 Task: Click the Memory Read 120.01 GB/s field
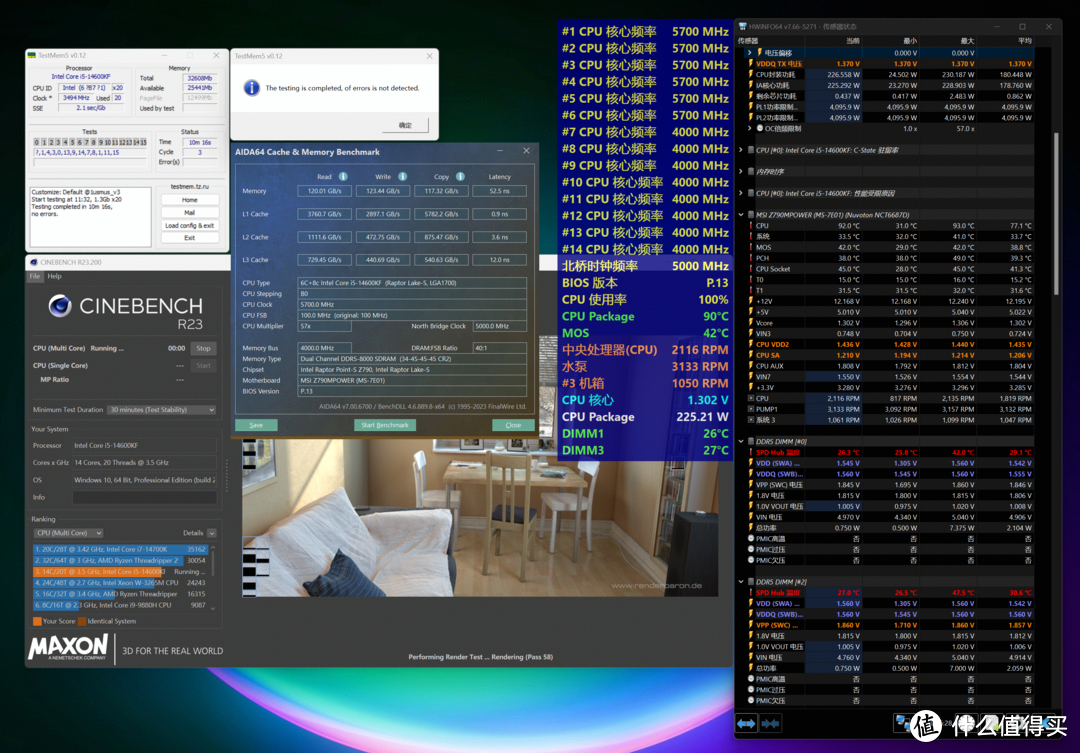pyautogui.click(x=324, y=191)
